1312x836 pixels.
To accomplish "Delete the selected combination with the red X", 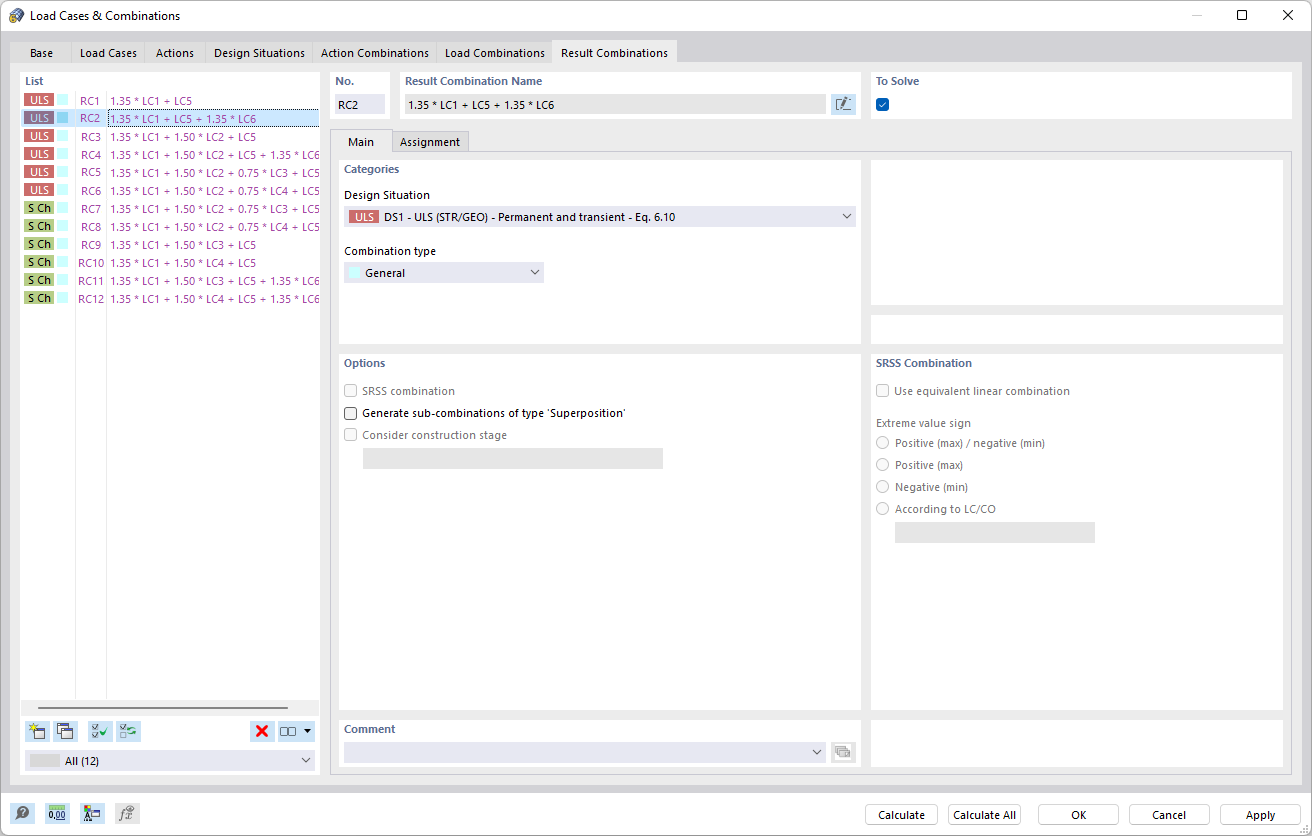I will tap(262, 731).
